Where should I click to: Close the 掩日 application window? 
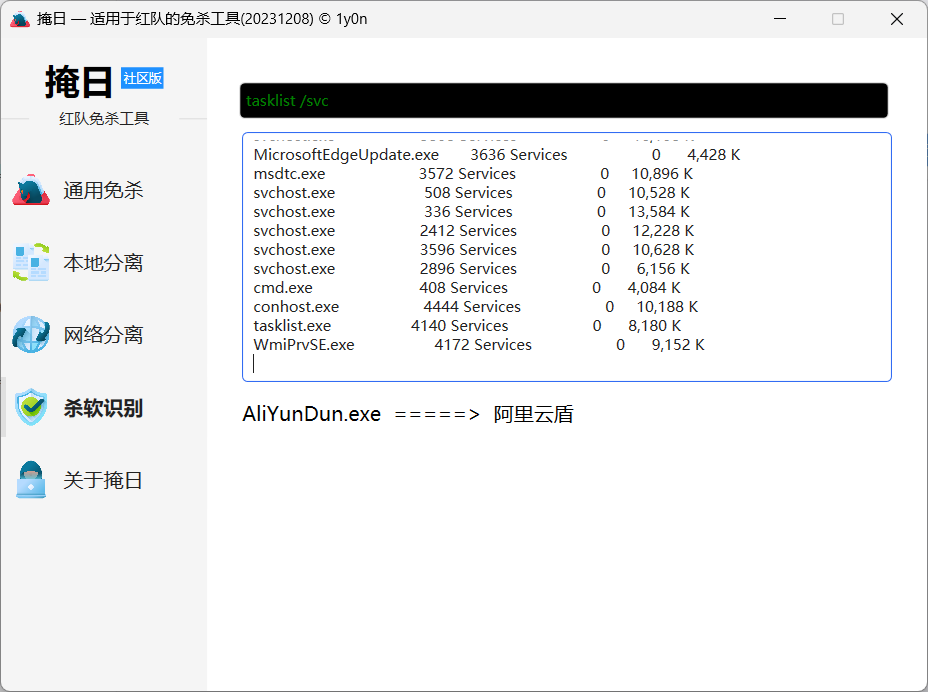[x=897, y=19]
